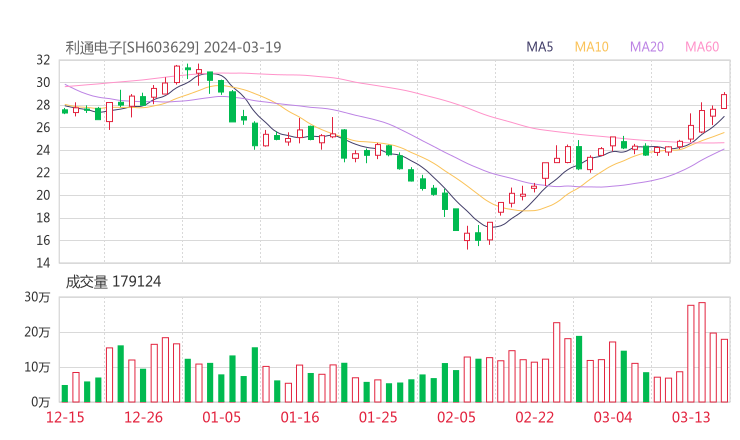Hide the MA20 line via legend

647,47
